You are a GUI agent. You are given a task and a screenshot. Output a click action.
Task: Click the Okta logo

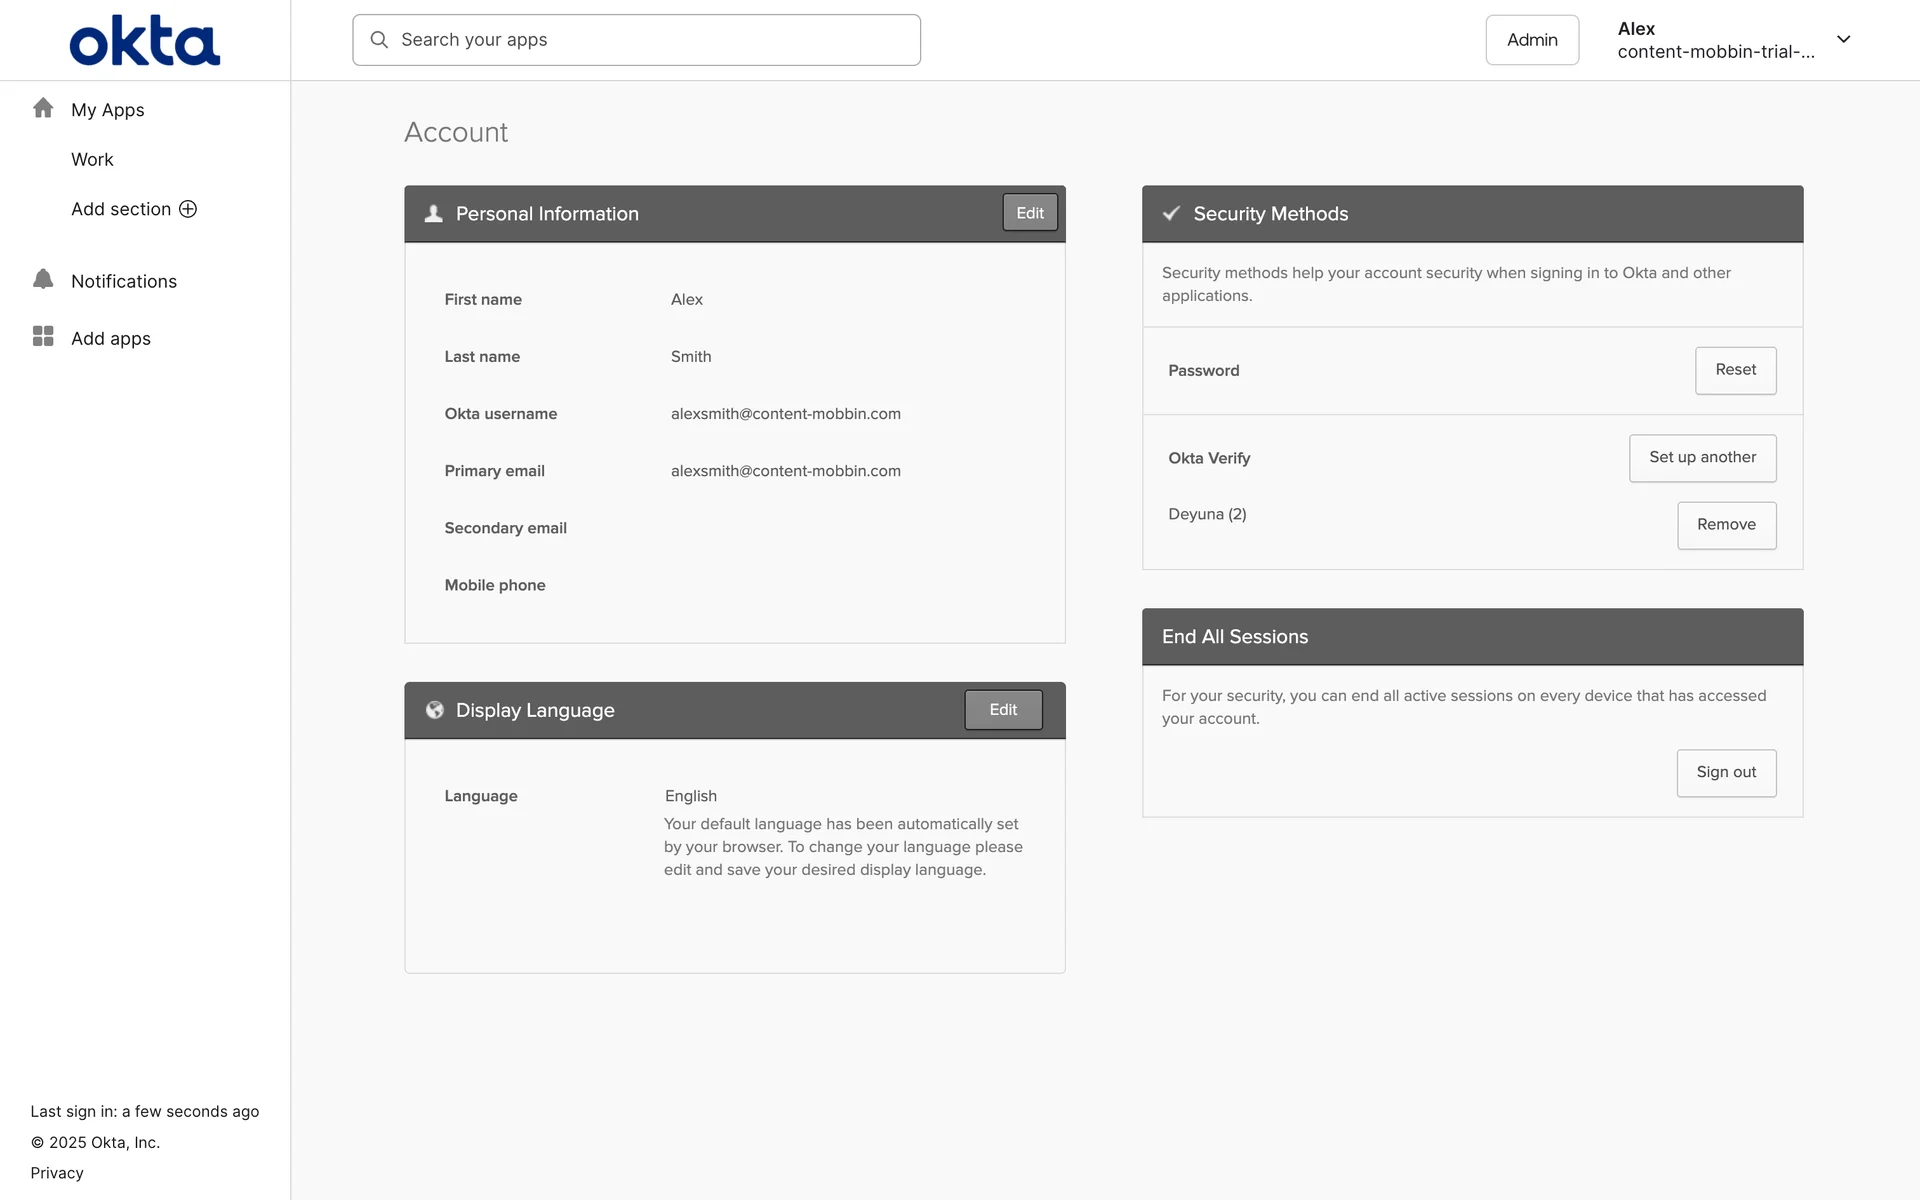[144, 41]
